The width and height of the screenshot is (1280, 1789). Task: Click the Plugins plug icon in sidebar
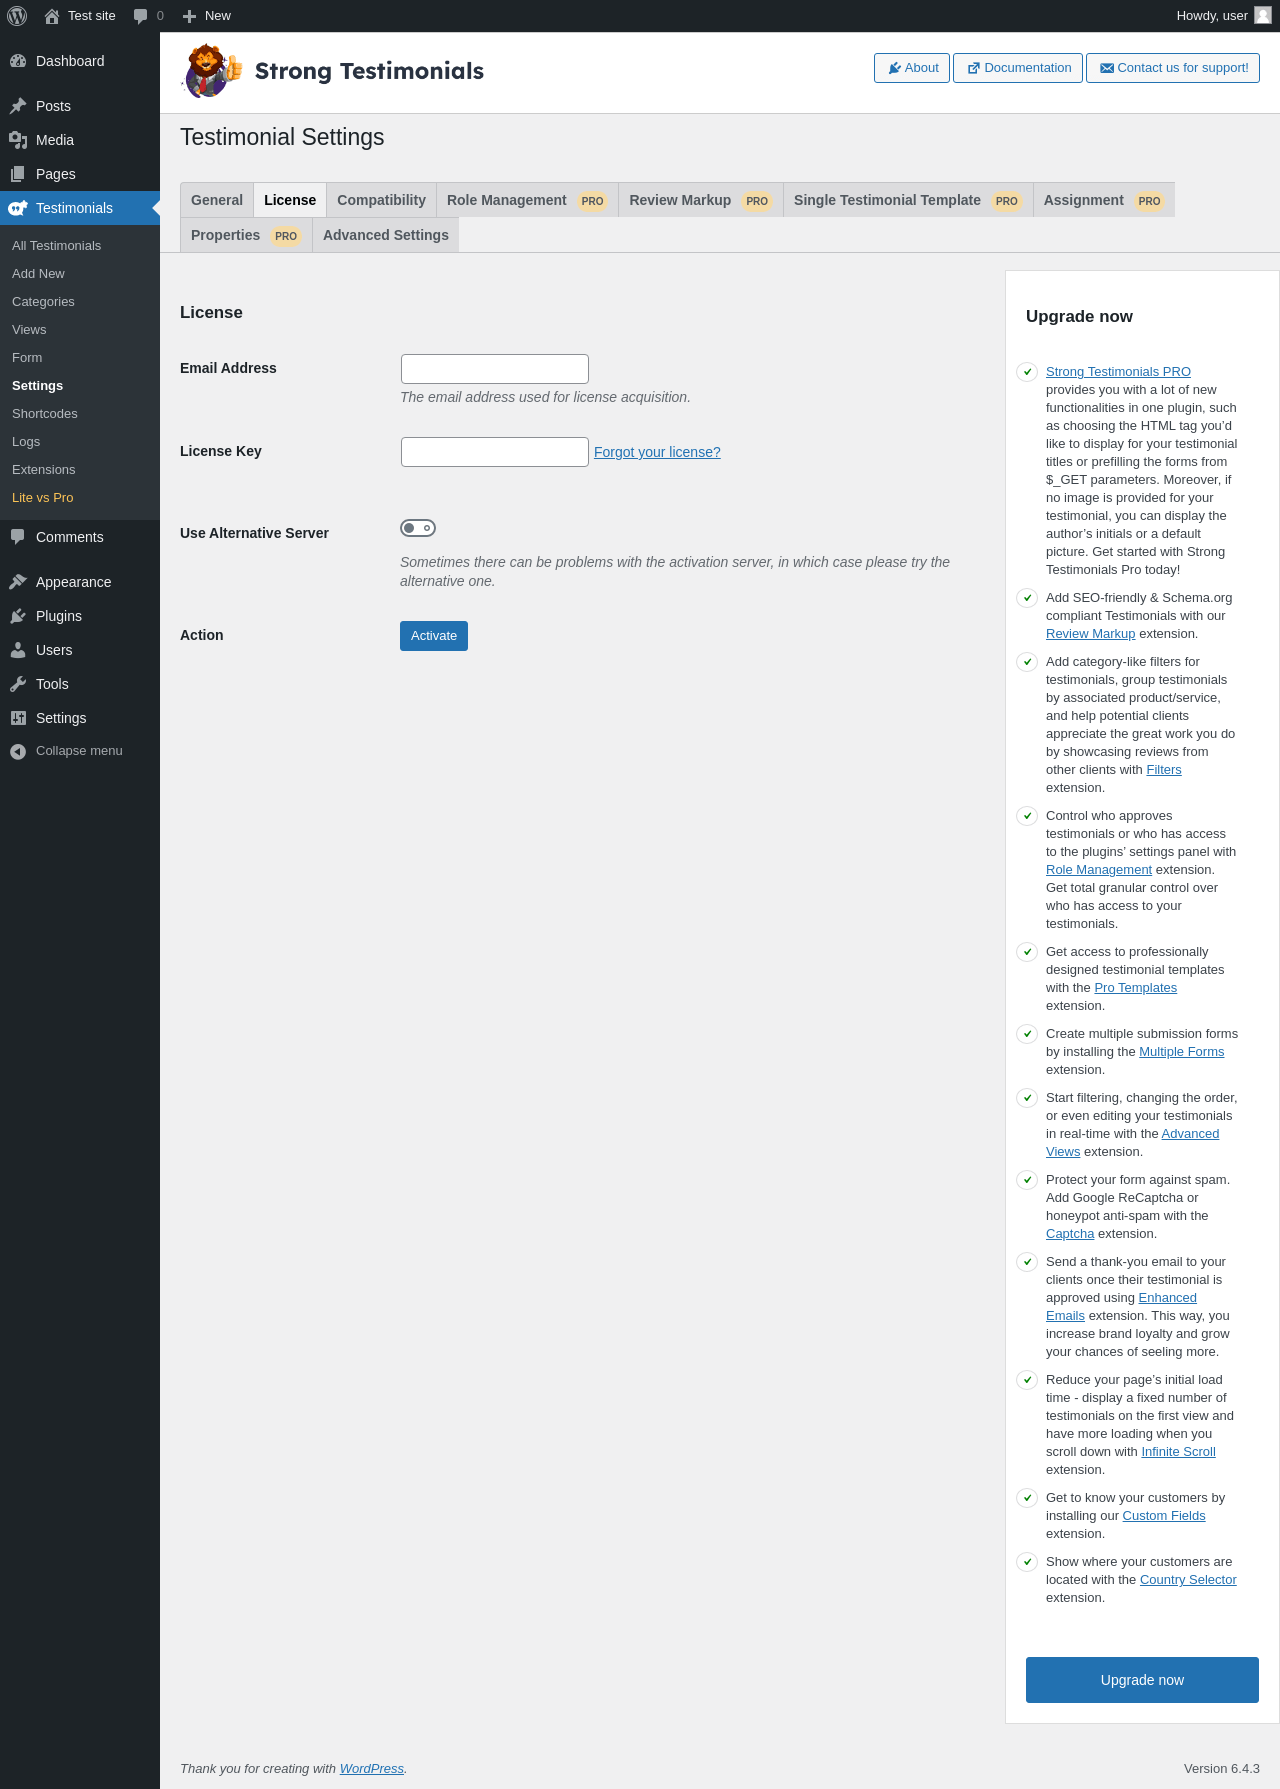[x=18, y=616]
